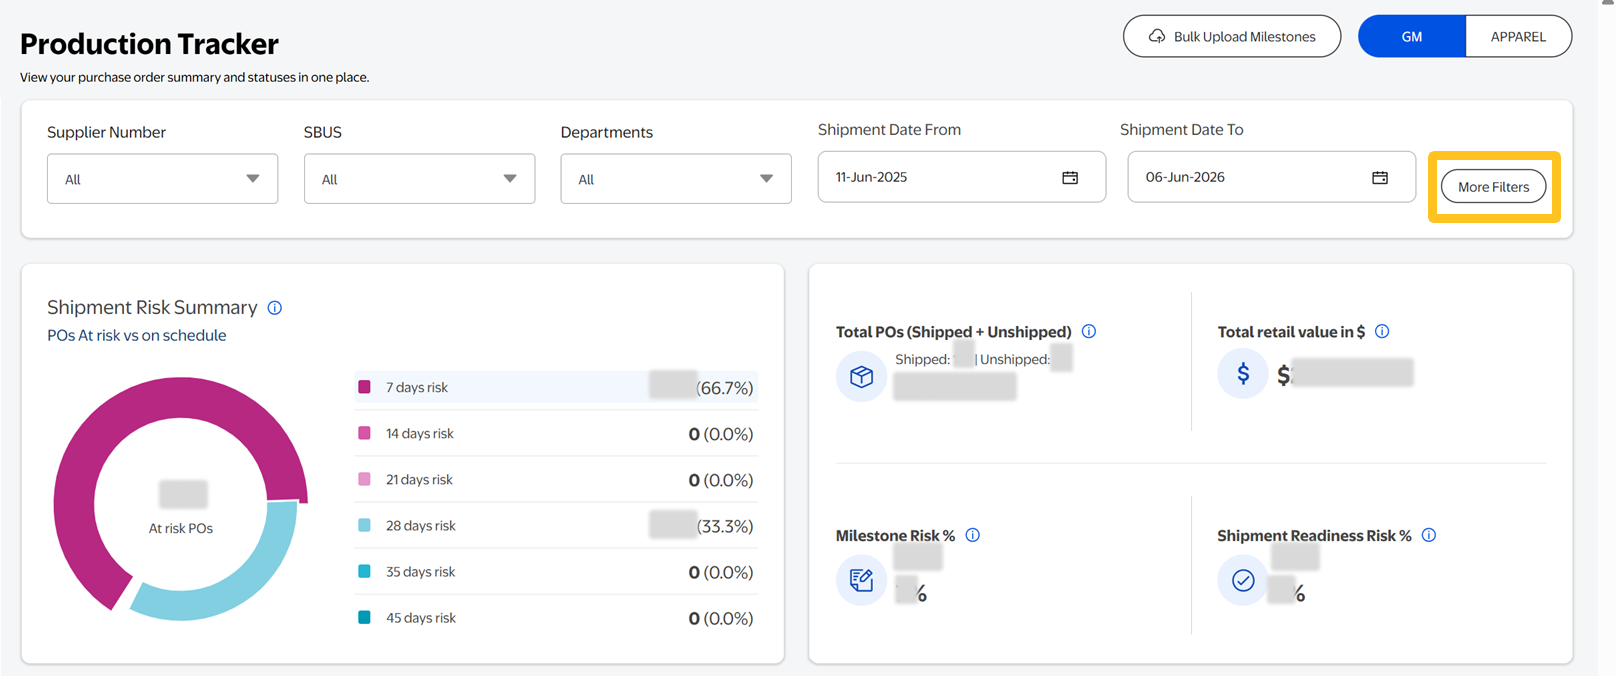
Task: Click the 7 days risk color swatch
Action: [365, 387]
